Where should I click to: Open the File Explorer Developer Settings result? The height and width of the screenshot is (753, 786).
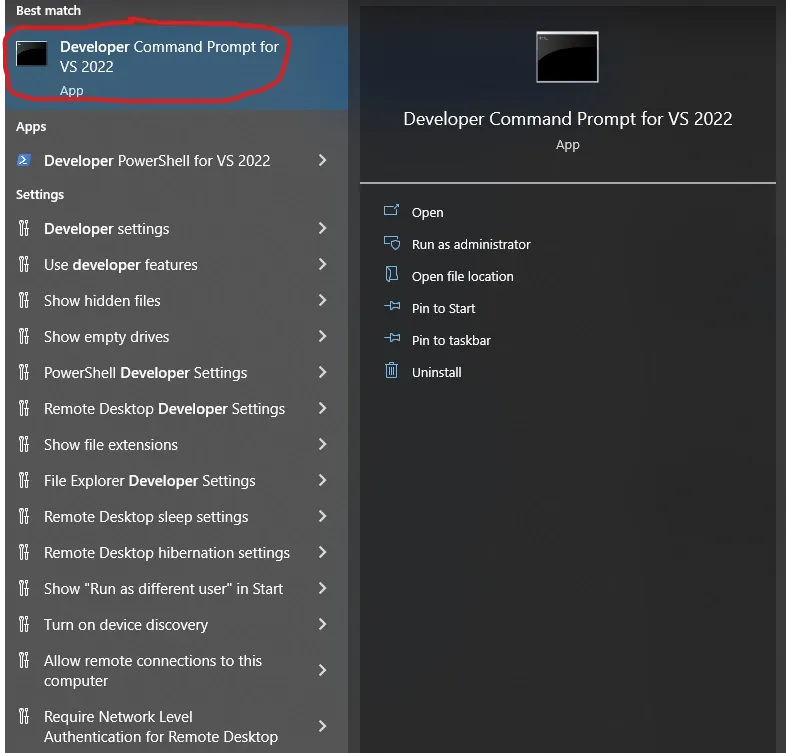149,481
